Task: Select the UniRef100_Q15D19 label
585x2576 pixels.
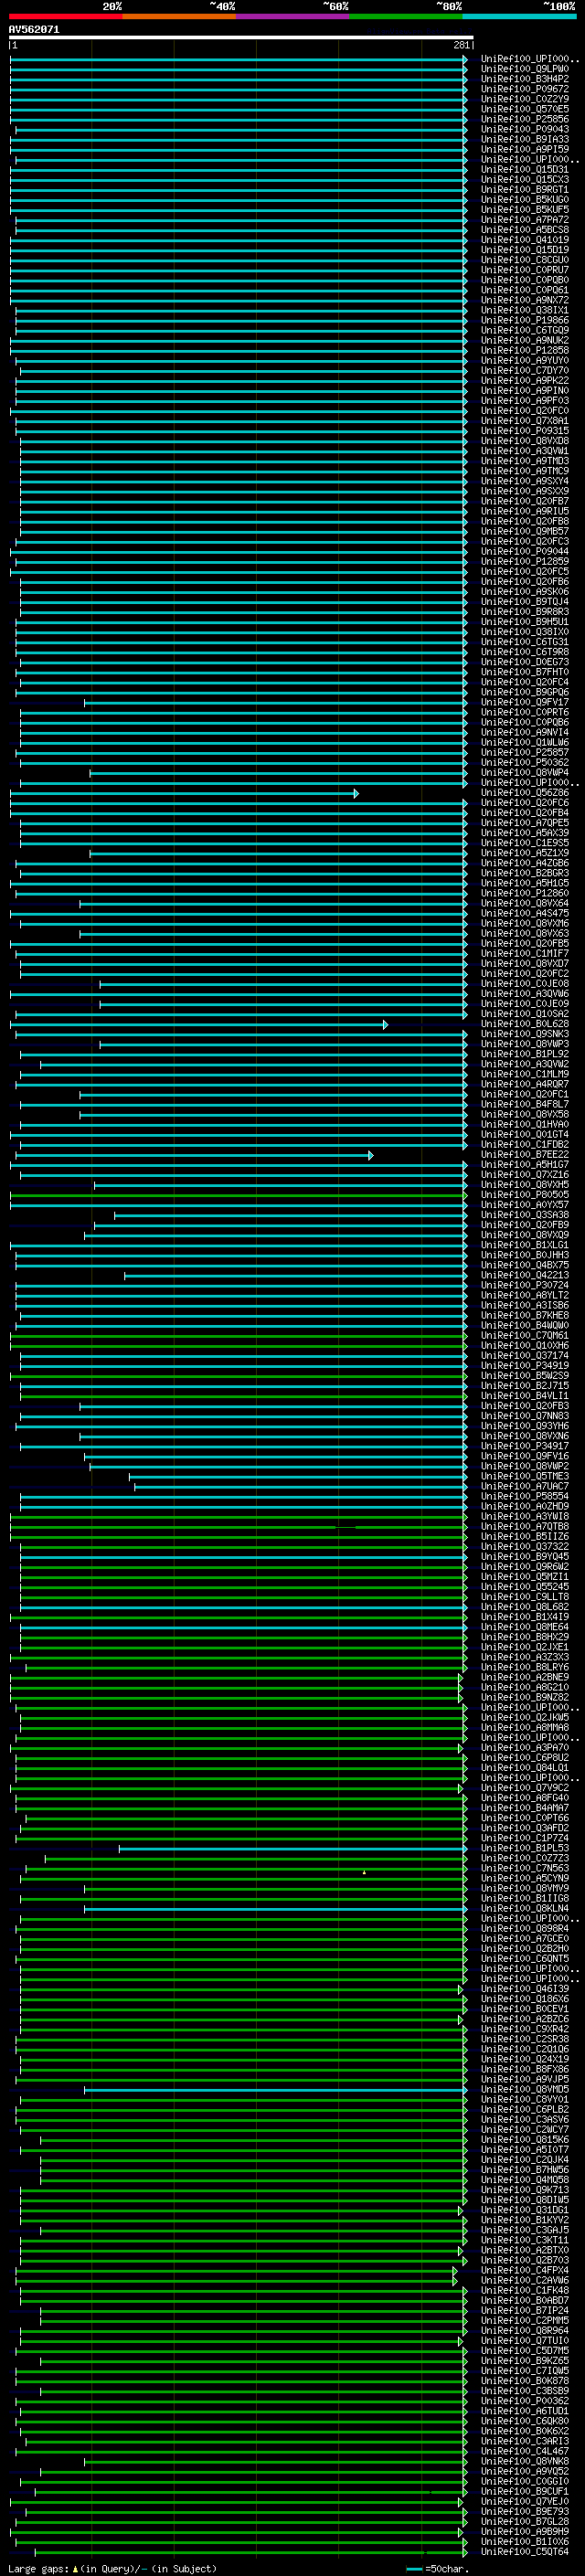Action: [x=525, y=250]
